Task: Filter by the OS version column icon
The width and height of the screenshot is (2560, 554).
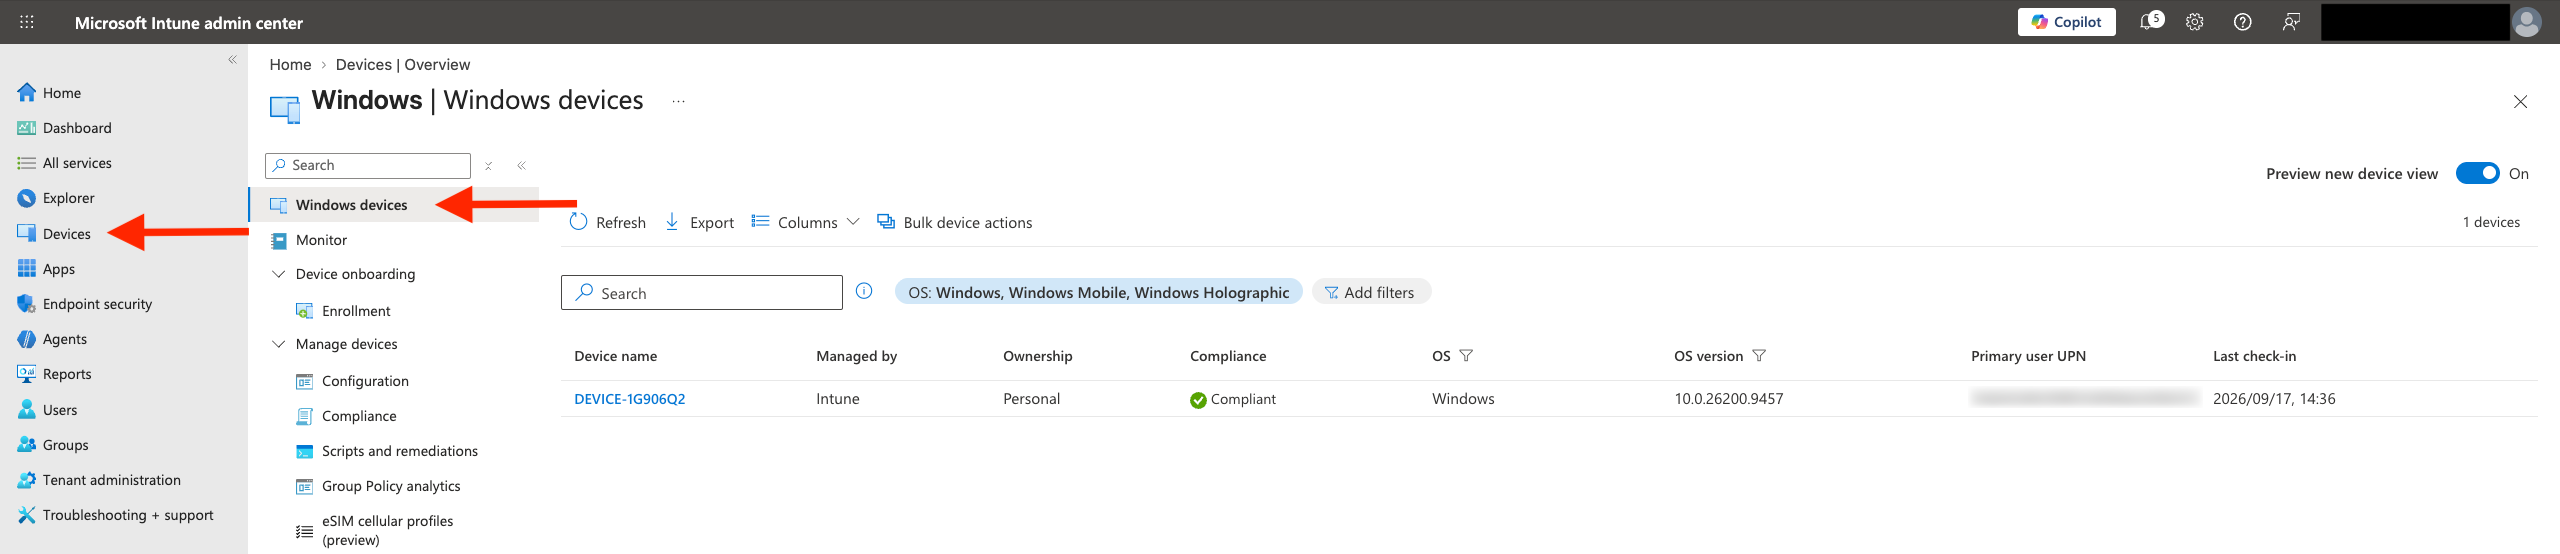Action: 1759,356
